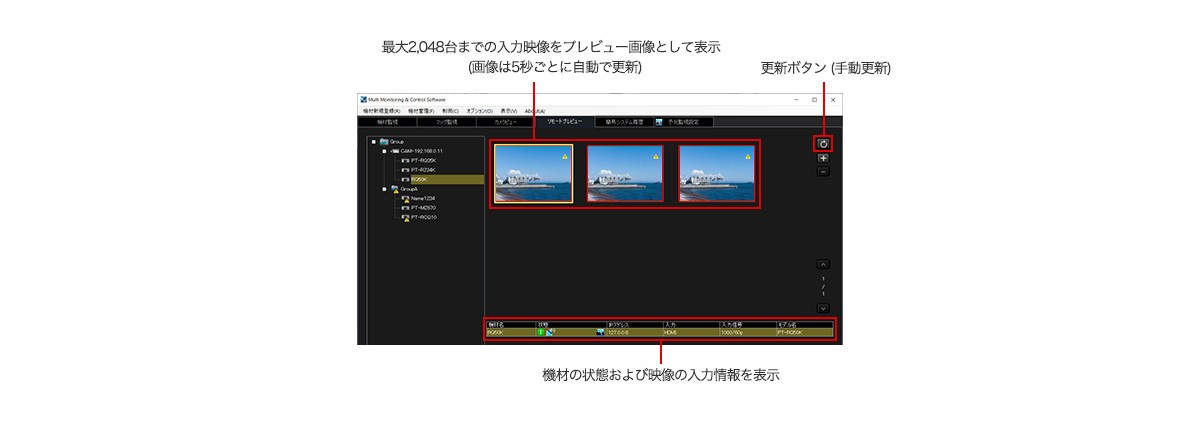Screen dimensions: 1200x426
Task: Click warning projector icon beside Name1234
Action: (406, 199)
